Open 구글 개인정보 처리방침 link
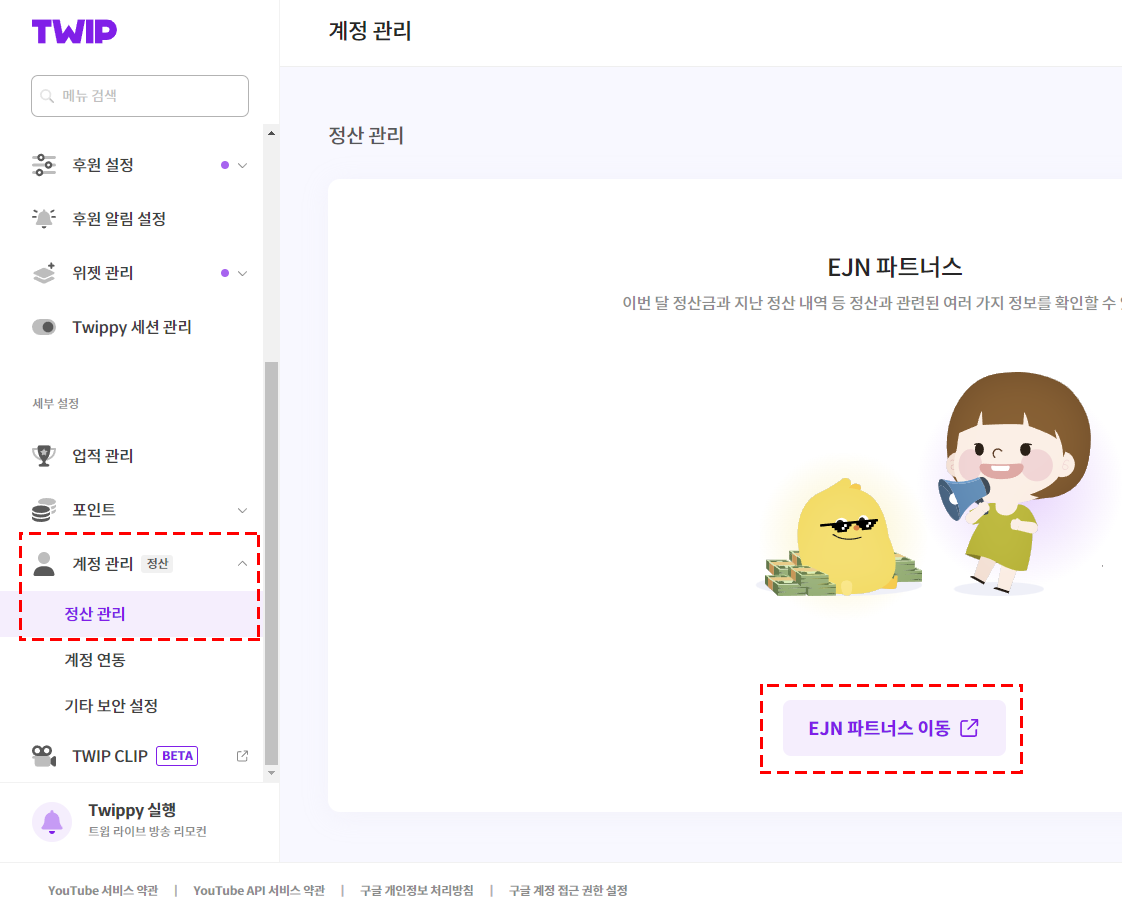 click(416, 890)
